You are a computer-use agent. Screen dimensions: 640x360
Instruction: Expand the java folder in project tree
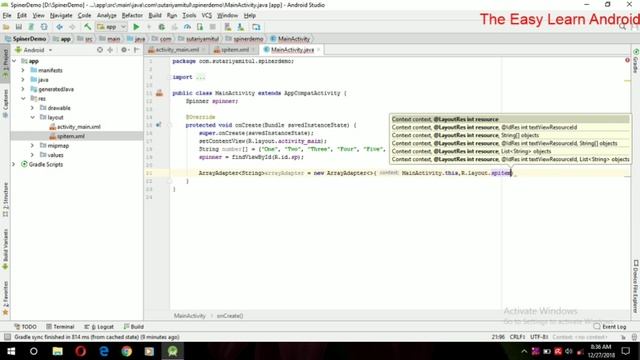click(23, 80)
